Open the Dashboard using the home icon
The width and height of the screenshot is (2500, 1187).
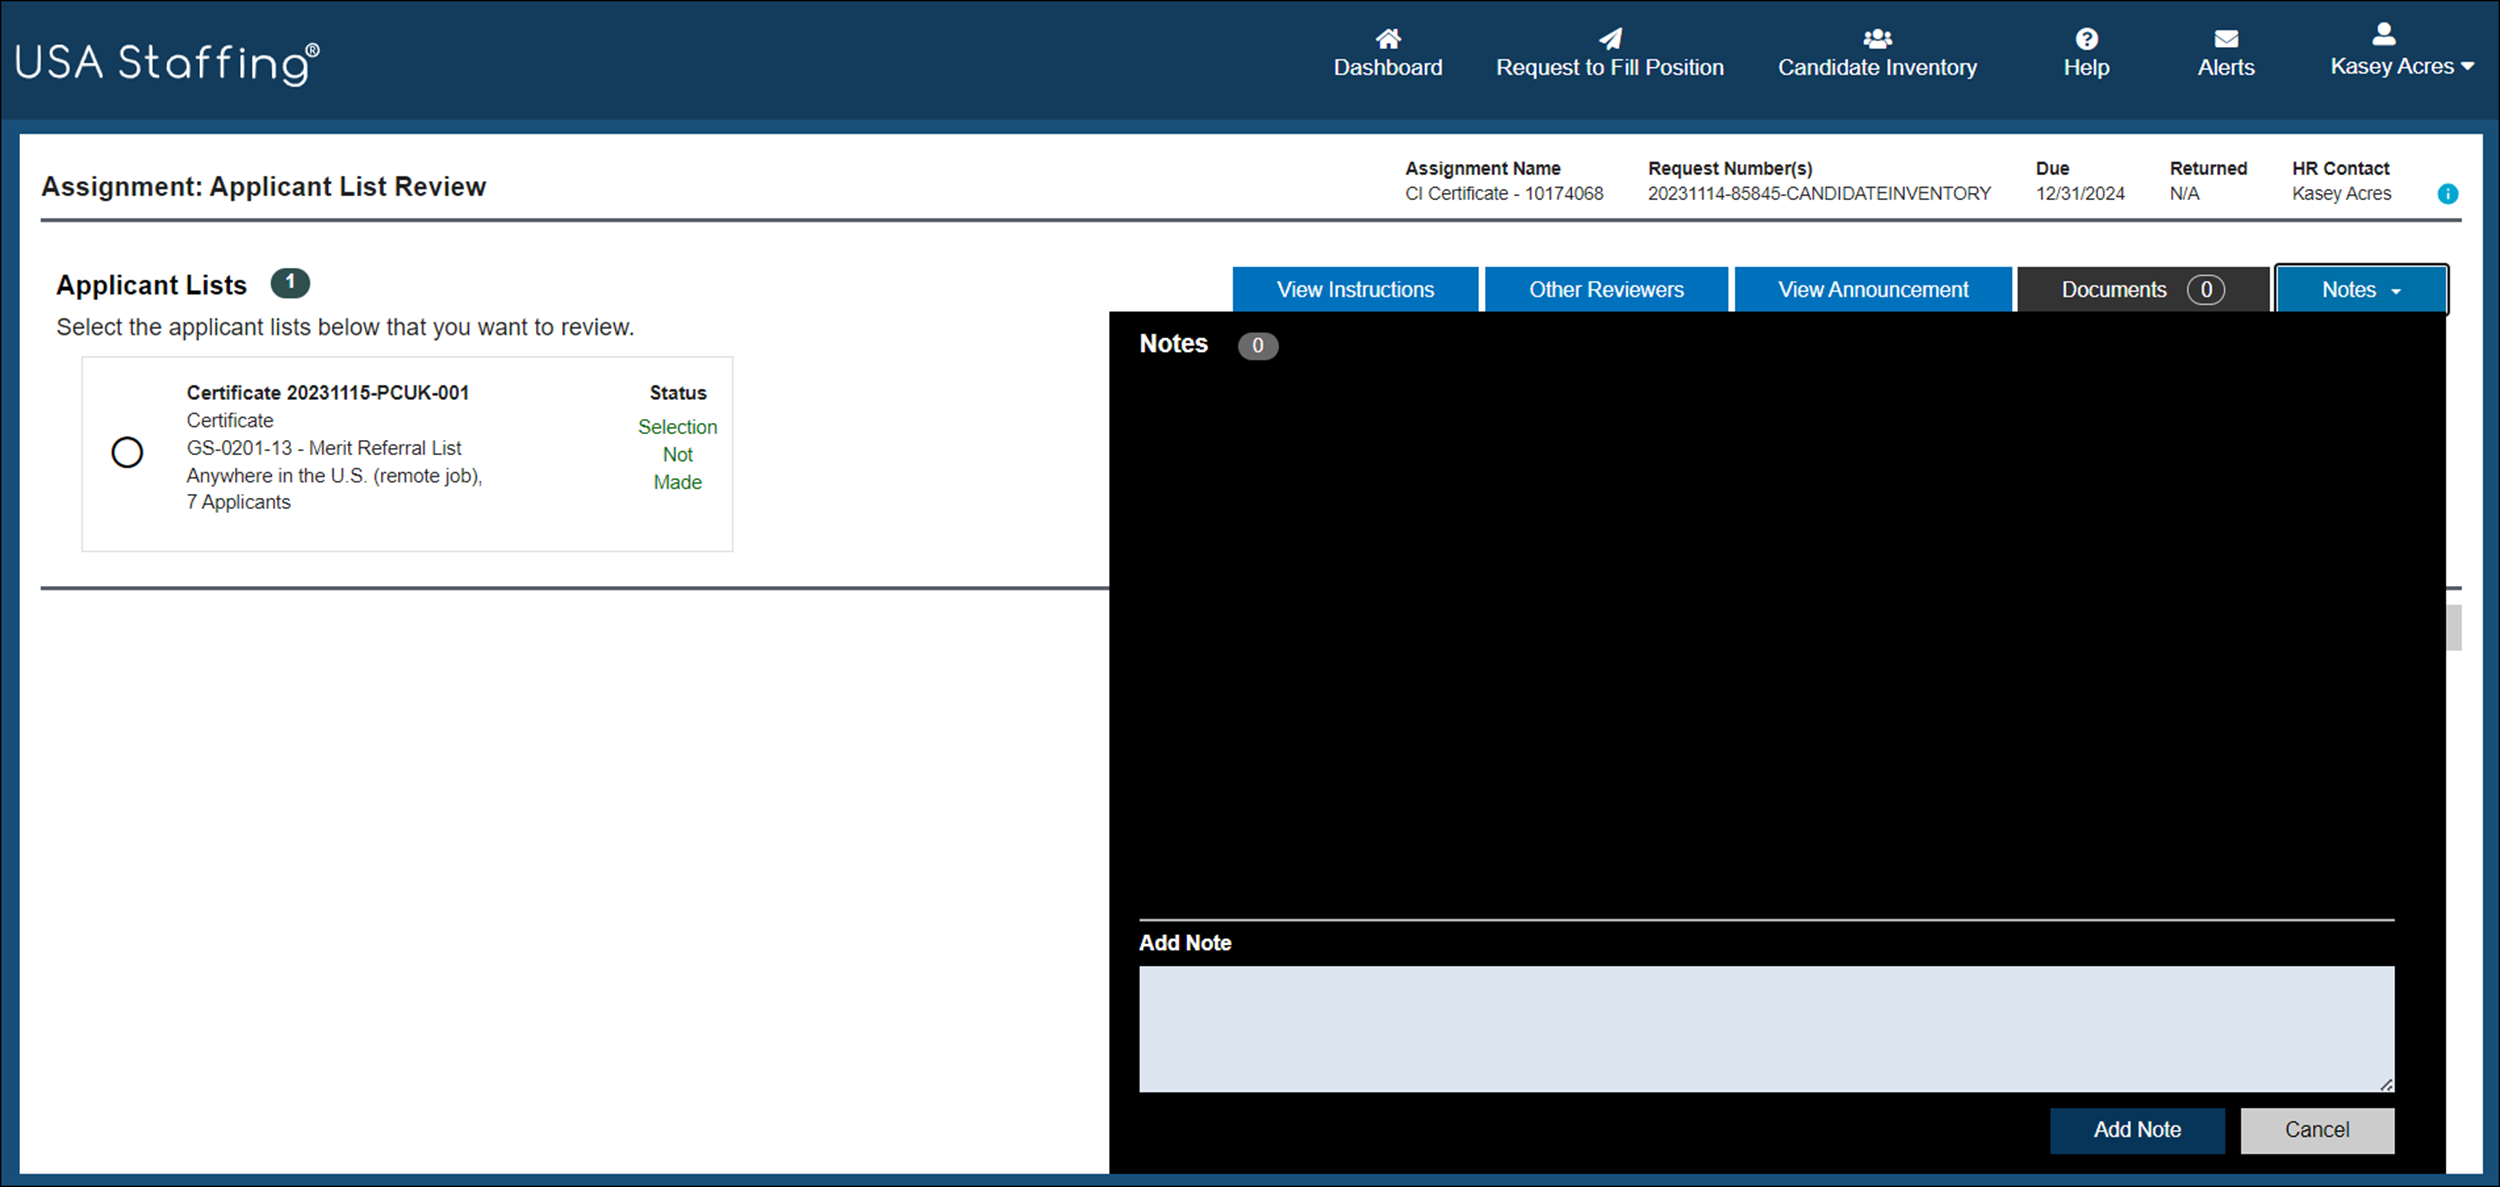[1387, 39]
